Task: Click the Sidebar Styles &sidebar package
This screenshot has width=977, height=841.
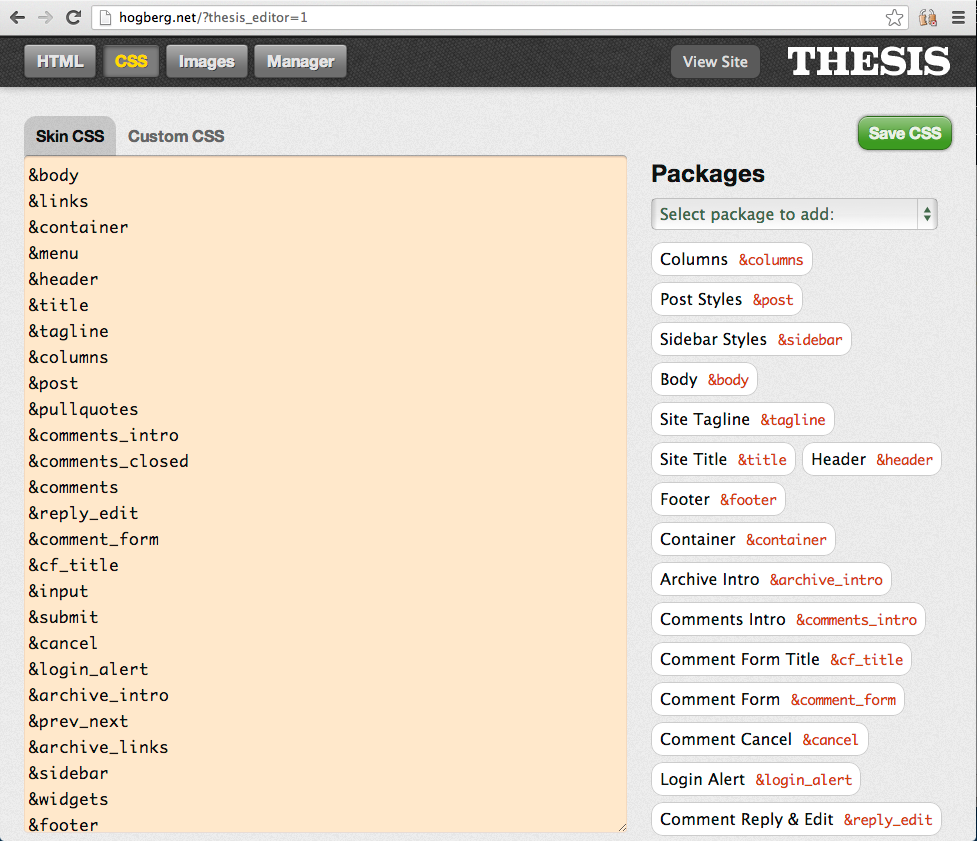Action: (x=751, y=340)
